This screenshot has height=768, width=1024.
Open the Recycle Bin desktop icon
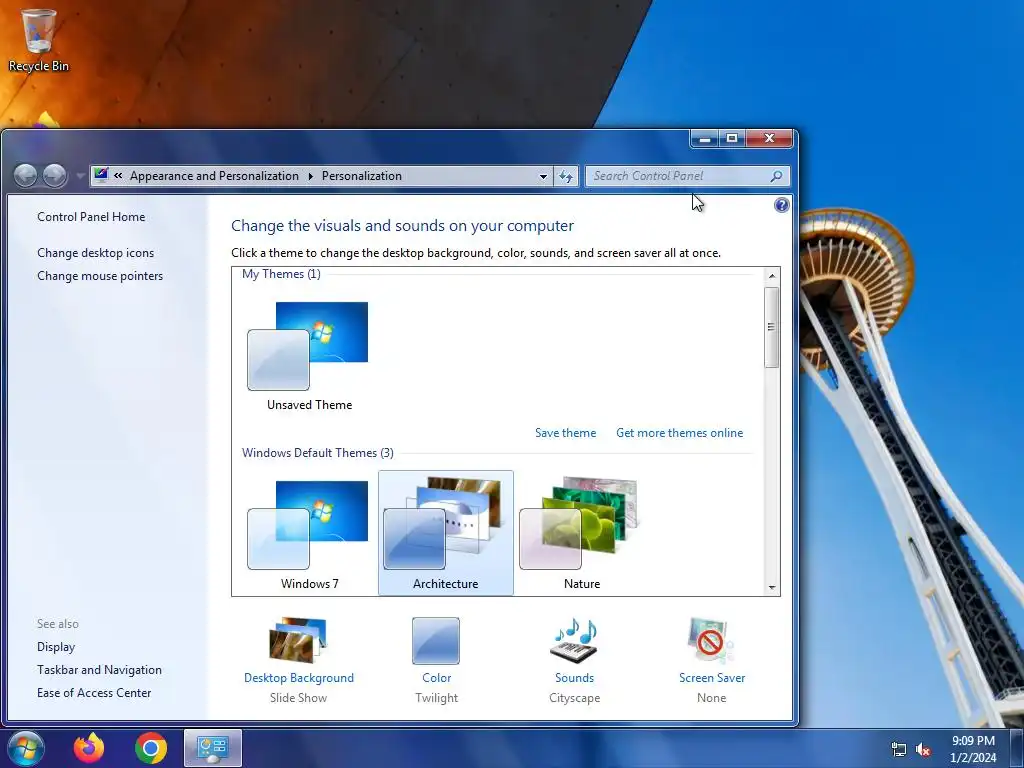38,39
